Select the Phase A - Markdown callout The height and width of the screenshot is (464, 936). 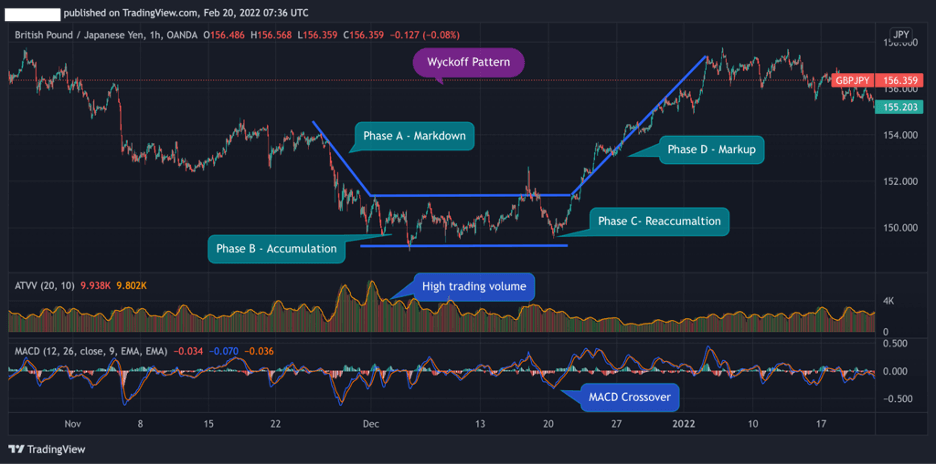coord(414,136)
